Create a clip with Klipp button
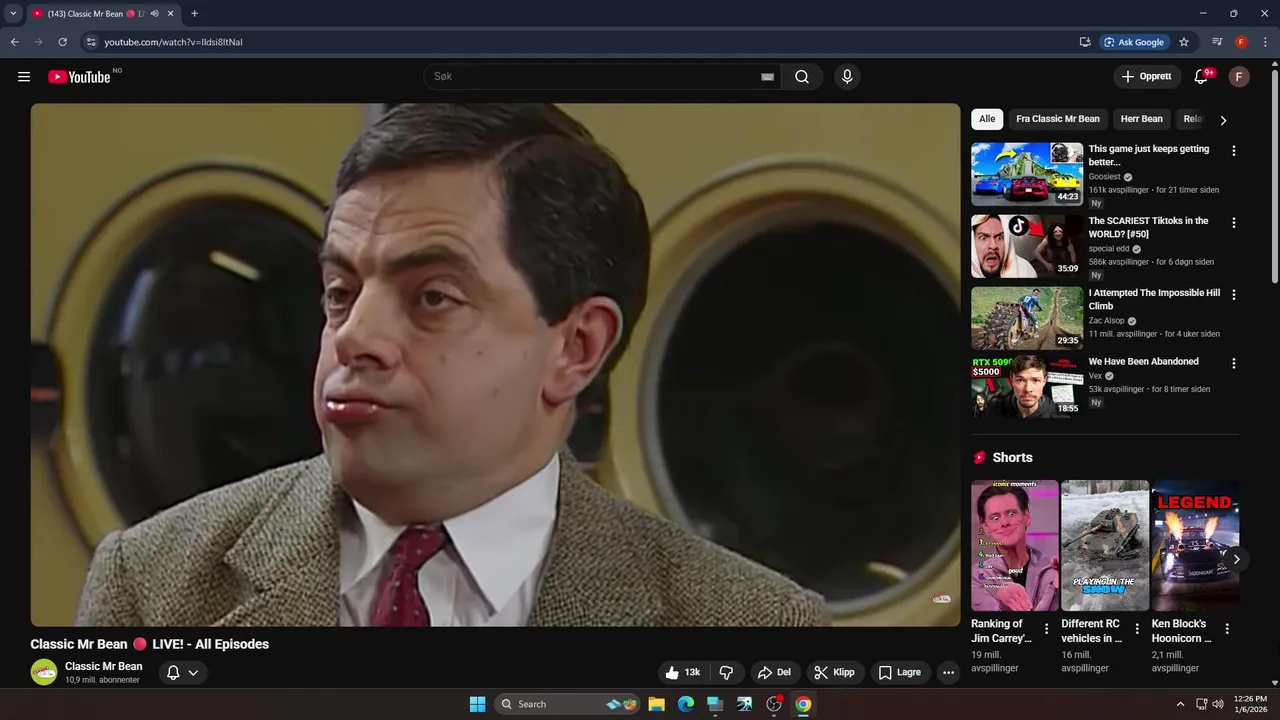This screenshot has width=1280, height=720. [834, 672]
